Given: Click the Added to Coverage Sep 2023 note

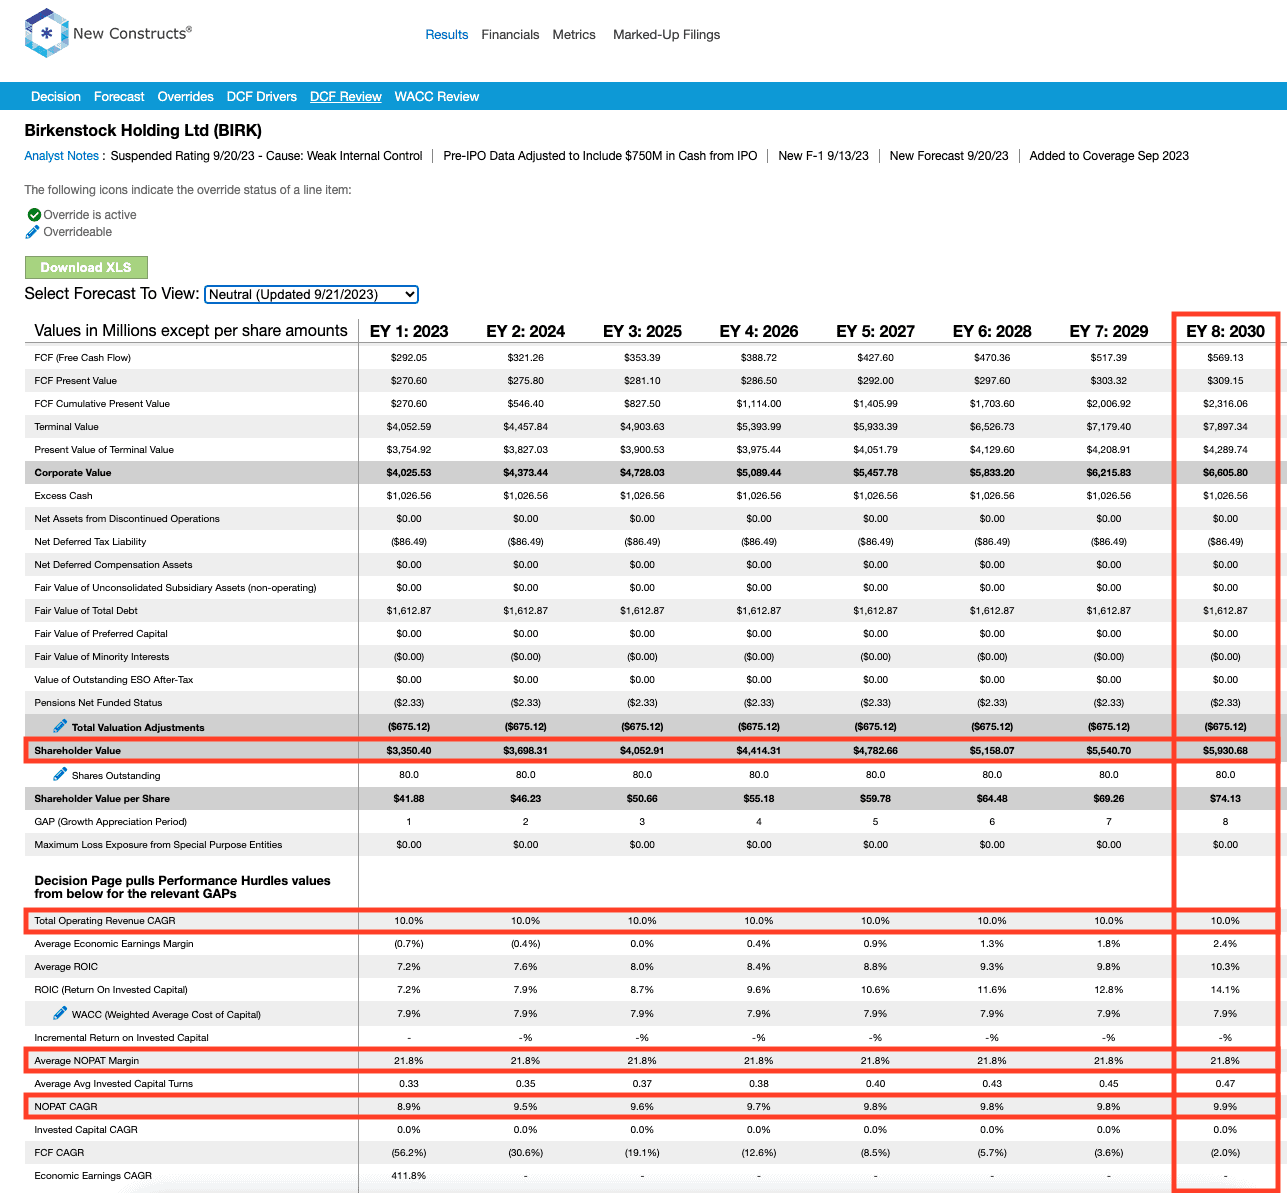Looking at the screenshot, I should coord(1109,155).
